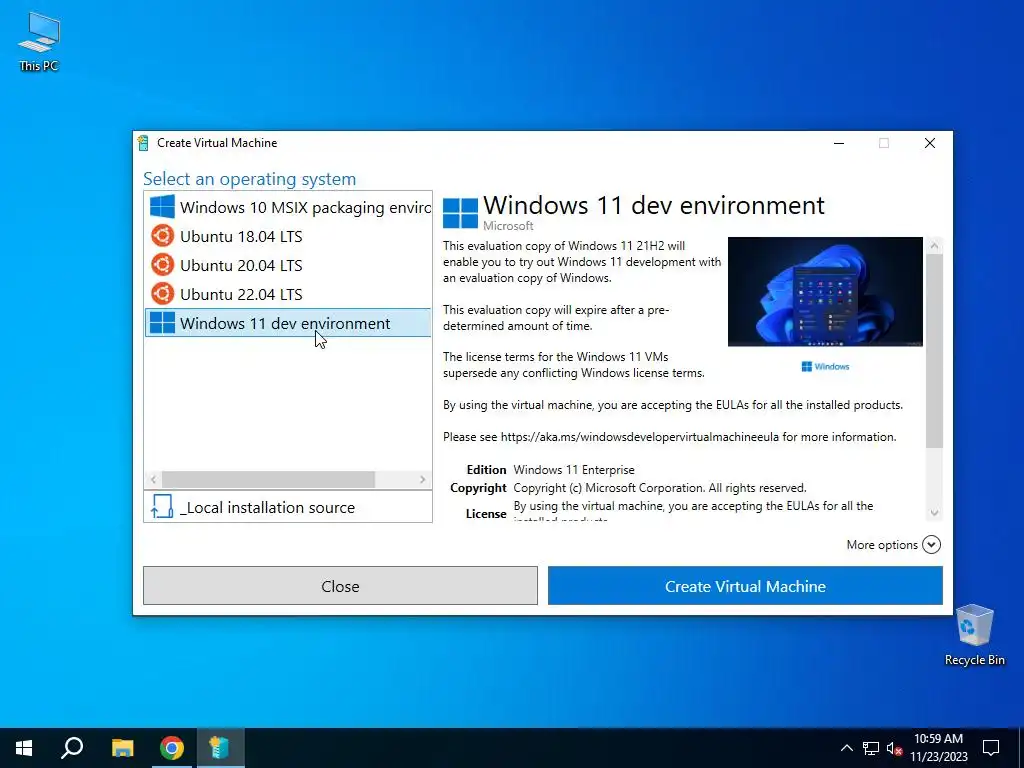Open taskbar Search
Image resolution: width=1024 pixels, height=768 pixels.
pyautogui.click(x=72, y=748)
